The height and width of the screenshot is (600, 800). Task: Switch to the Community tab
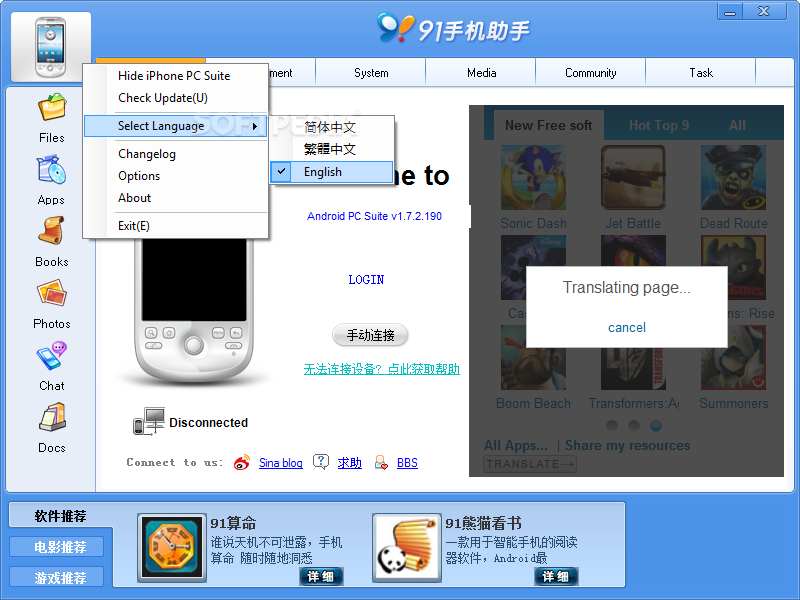point(590,72)
